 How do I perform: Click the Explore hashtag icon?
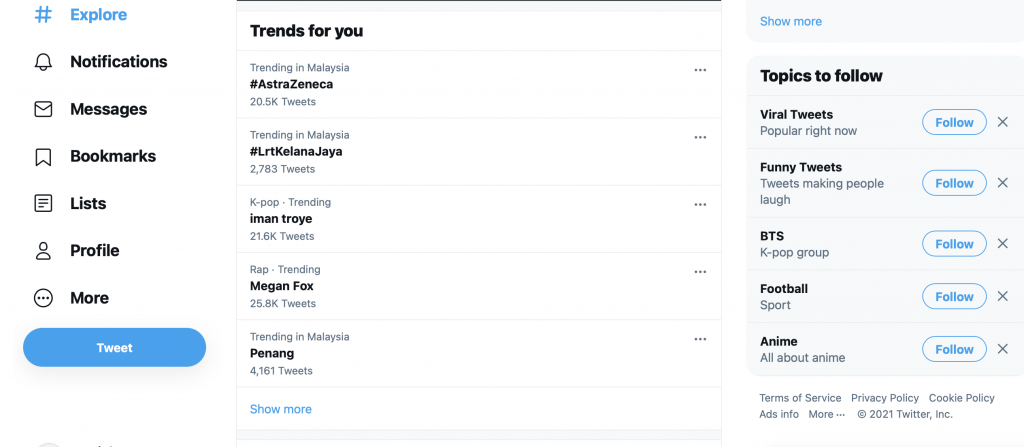[x=43, y=15]
